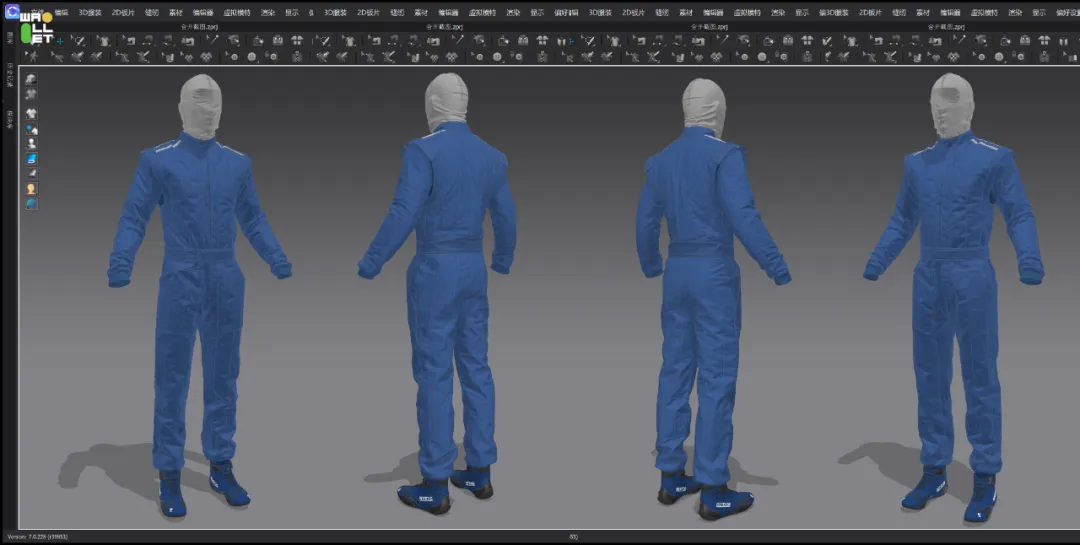Viewport: 1080px width, 545px height.
Task: Open the leftmost 3D服装 menu
Action: (x=90, y=12)
